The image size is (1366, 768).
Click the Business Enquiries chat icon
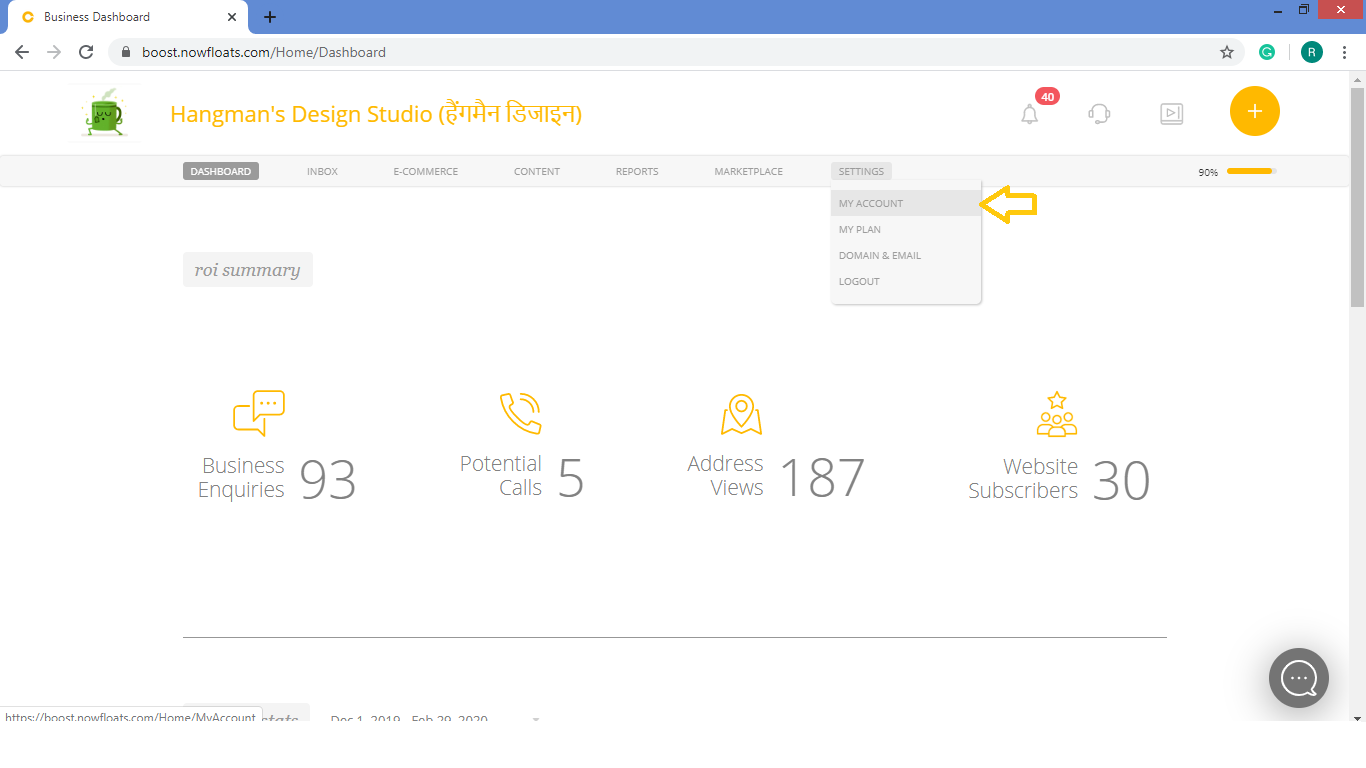pyautogui.click(x=259, y=413)
